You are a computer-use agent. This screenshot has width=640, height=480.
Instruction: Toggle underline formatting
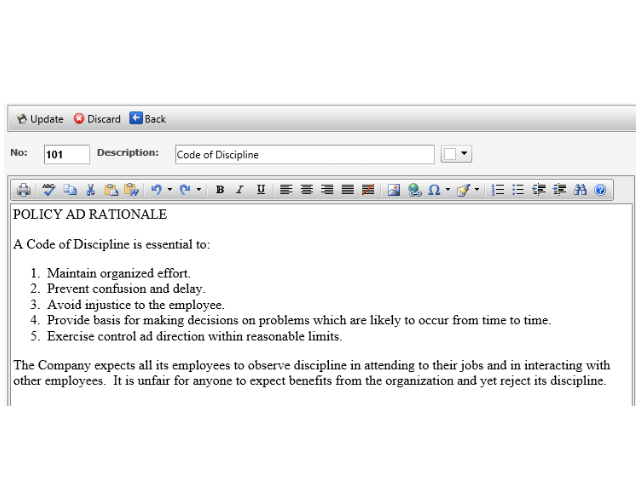pyautogui.click(x=261, y=190)
